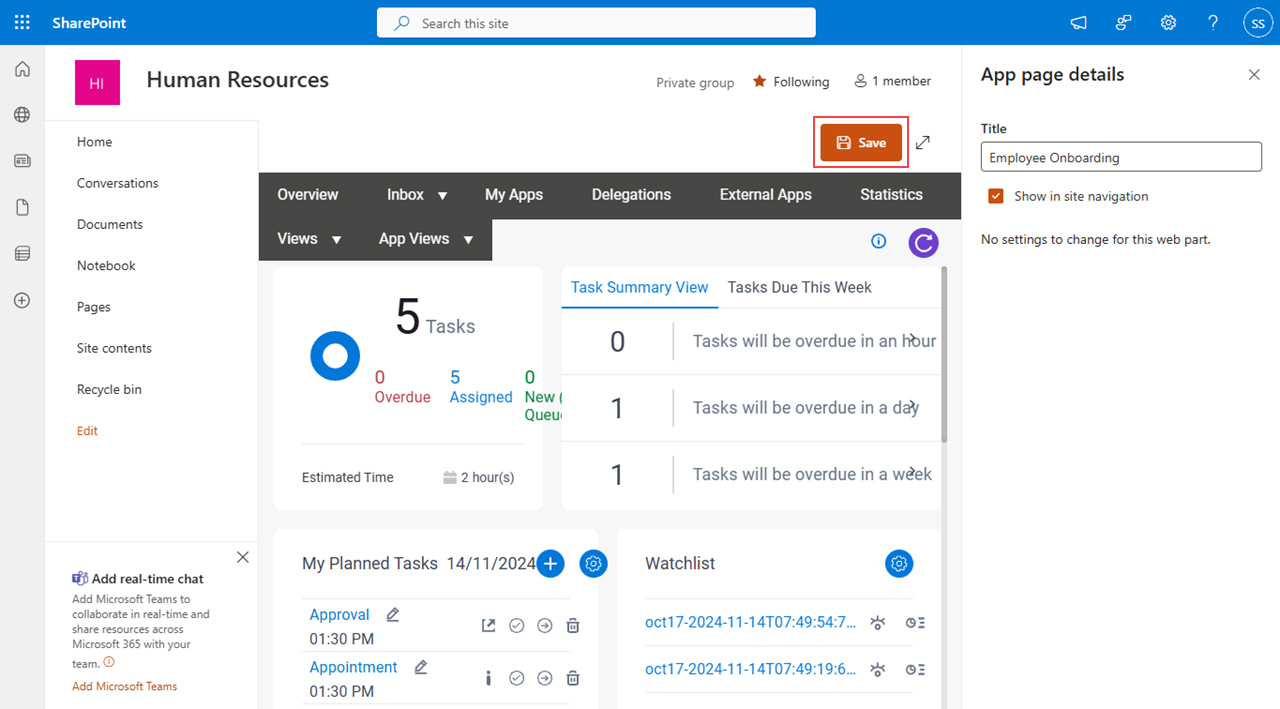Go to Documents in site navigation

point(110,224)
